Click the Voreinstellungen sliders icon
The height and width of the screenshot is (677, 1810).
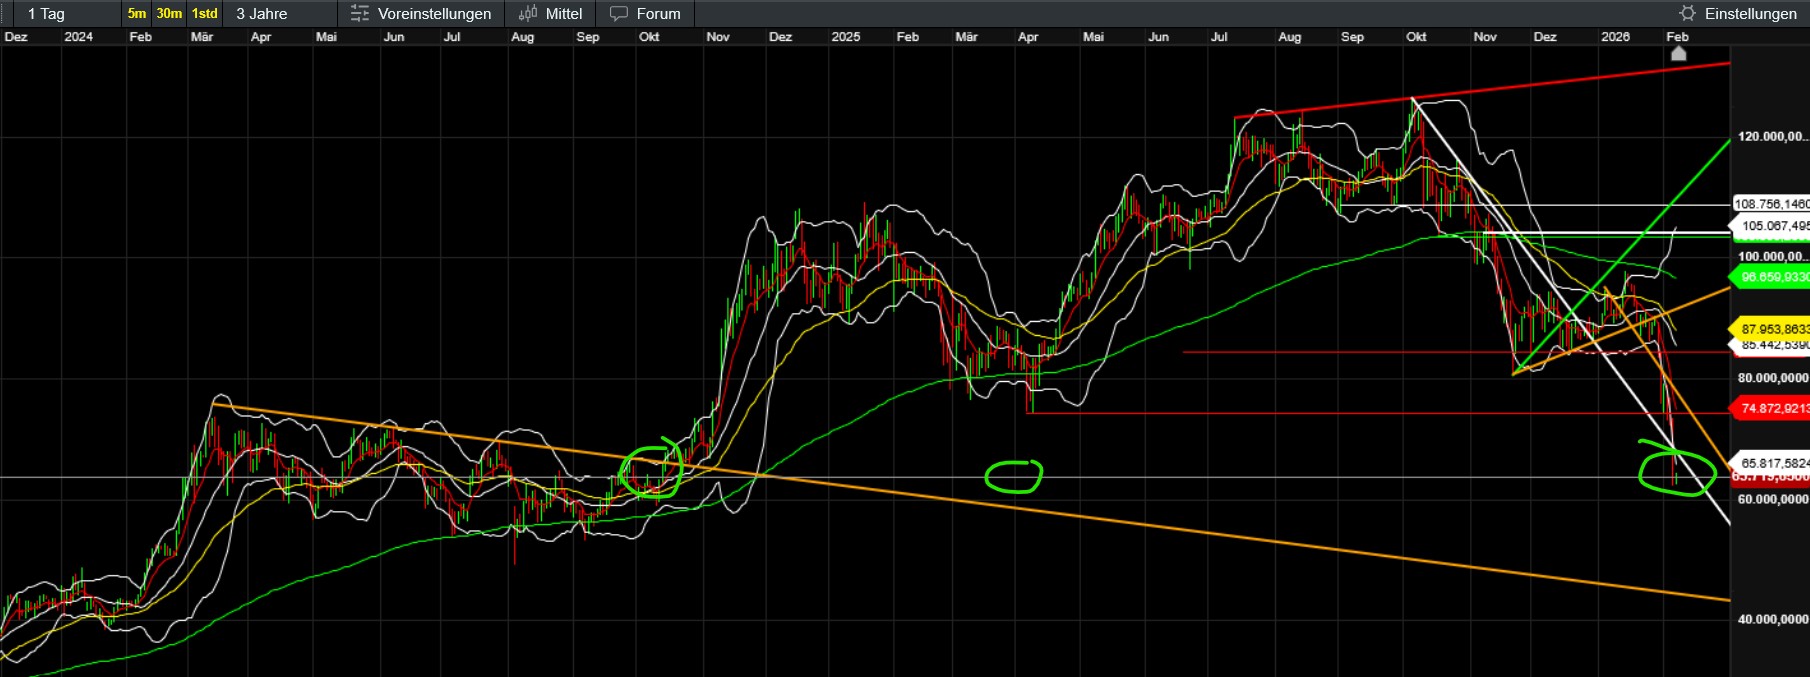point(360,14)
